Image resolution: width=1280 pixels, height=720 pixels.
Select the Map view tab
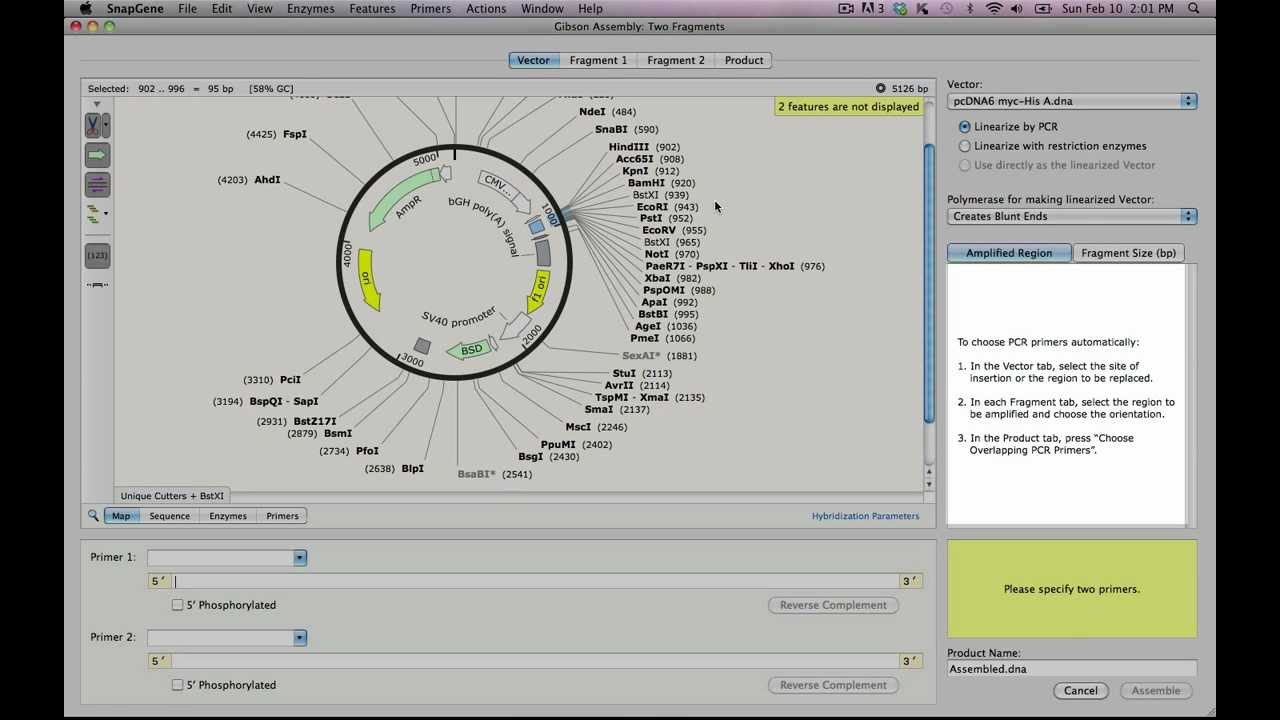coord(121,516)
